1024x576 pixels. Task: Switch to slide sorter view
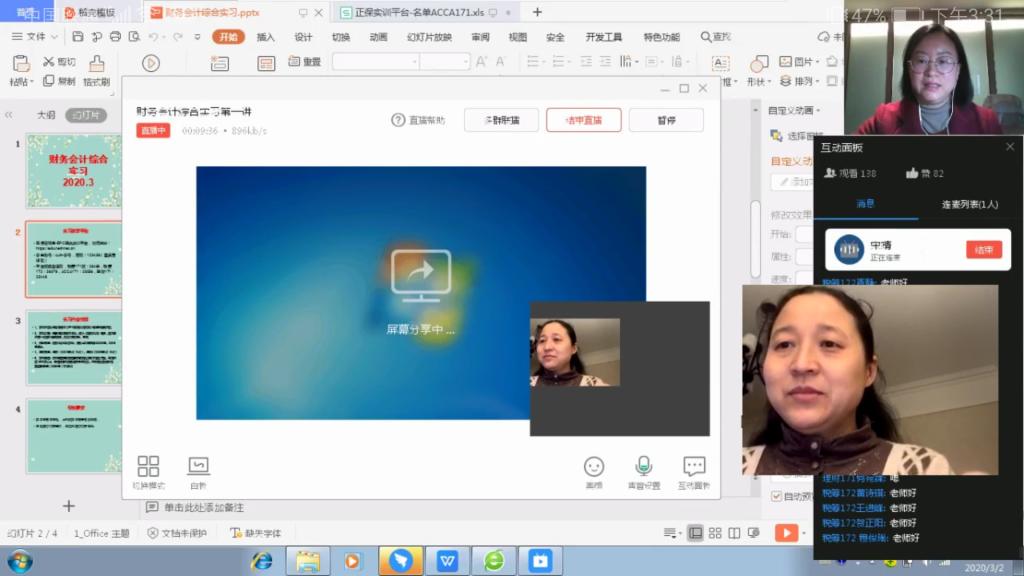pyautogui.click(x=715, y=533)
